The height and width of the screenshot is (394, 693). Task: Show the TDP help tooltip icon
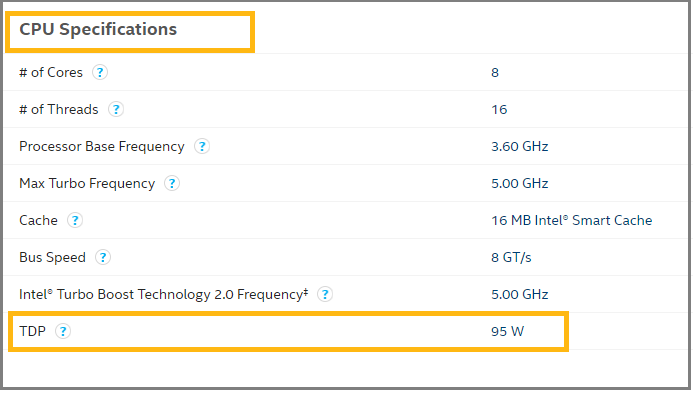(x=63, y=331)
